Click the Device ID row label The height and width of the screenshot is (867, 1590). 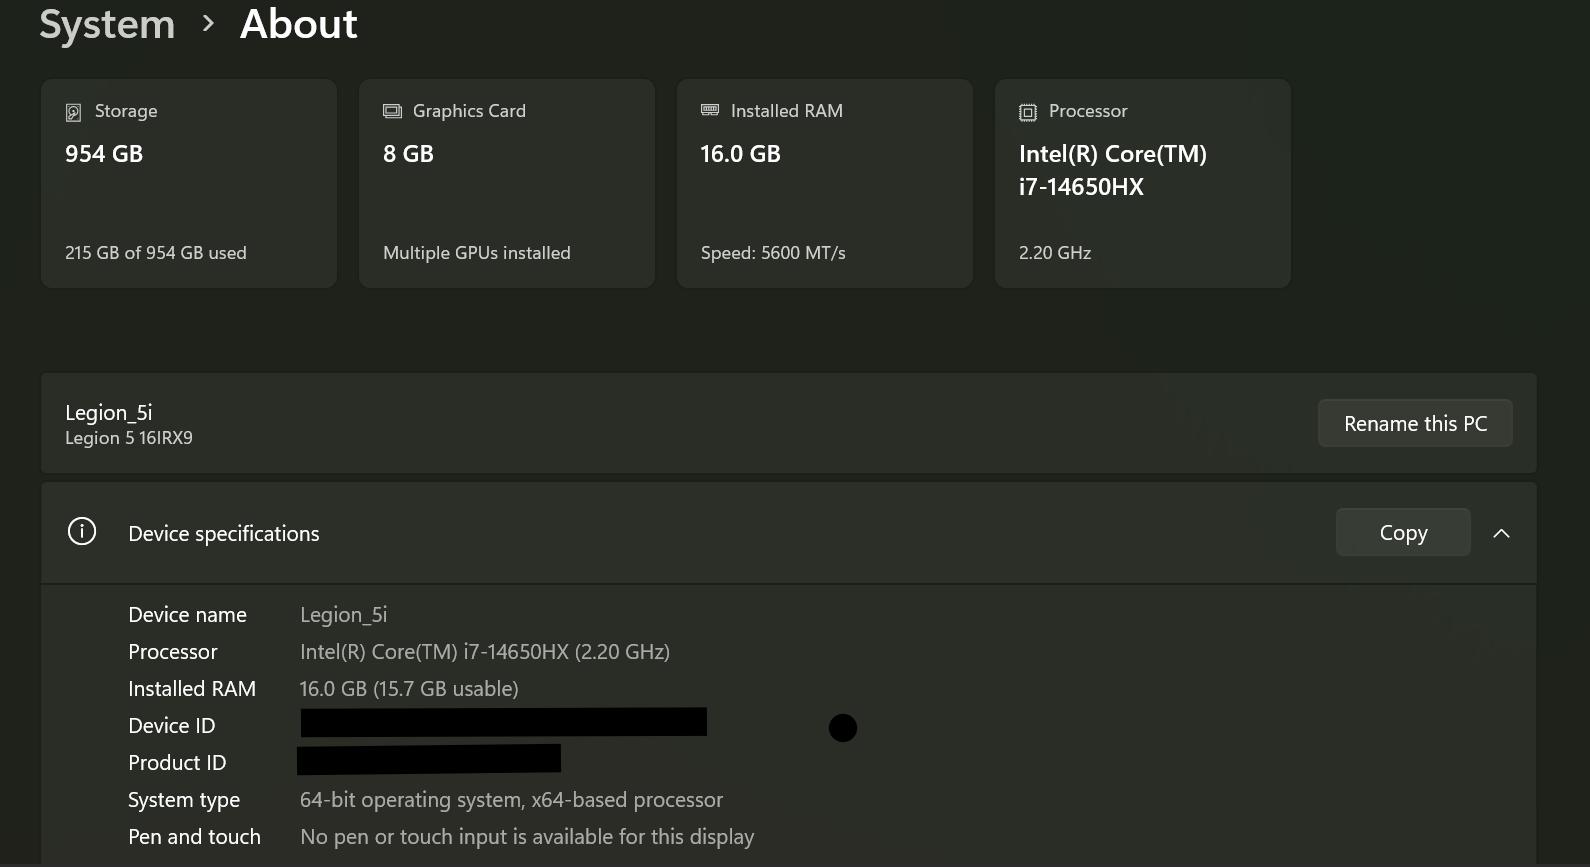(172, 726)
